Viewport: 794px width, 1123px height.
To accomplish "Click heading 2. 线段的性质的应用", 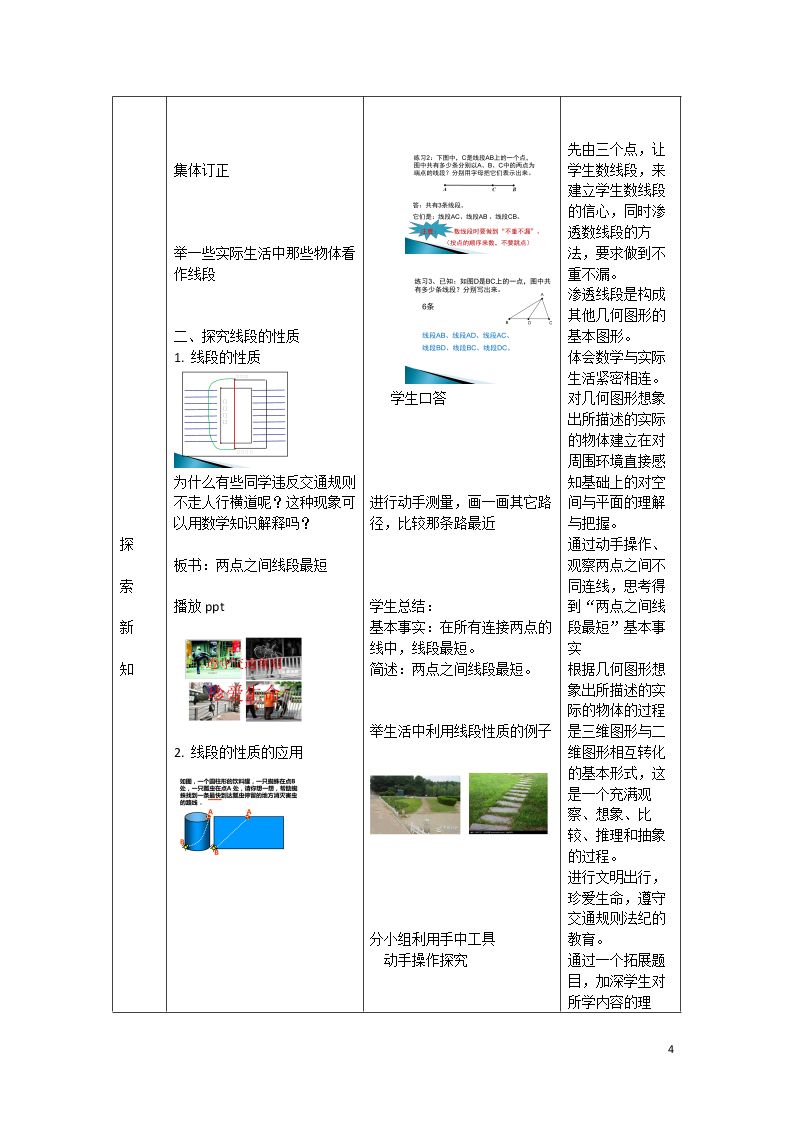I will pyautogui.click(x=238, y=753).
